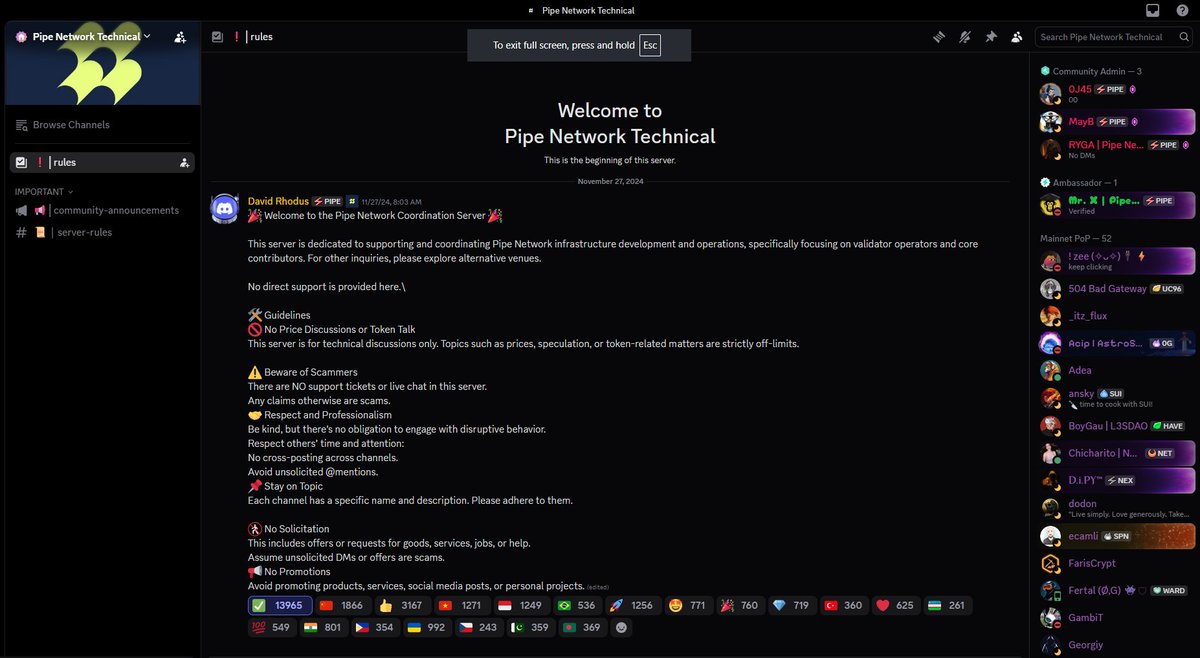Image resolution: width=1200 pixels, height=658 pixels.
Task: Click David Rhodus avatar
Action: point(225,210)
